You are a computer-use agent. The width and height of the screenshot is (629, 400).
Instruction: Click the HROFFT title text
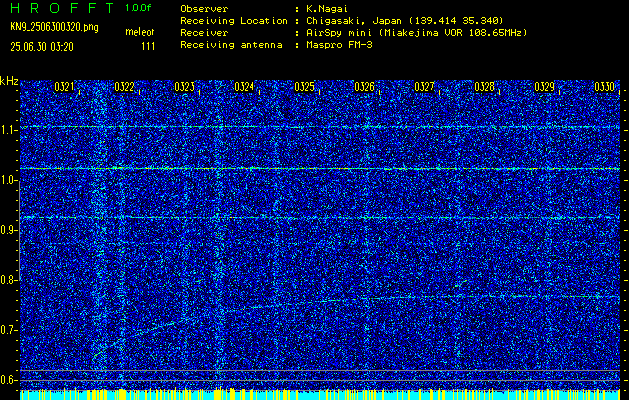click(x=62, y=8)
